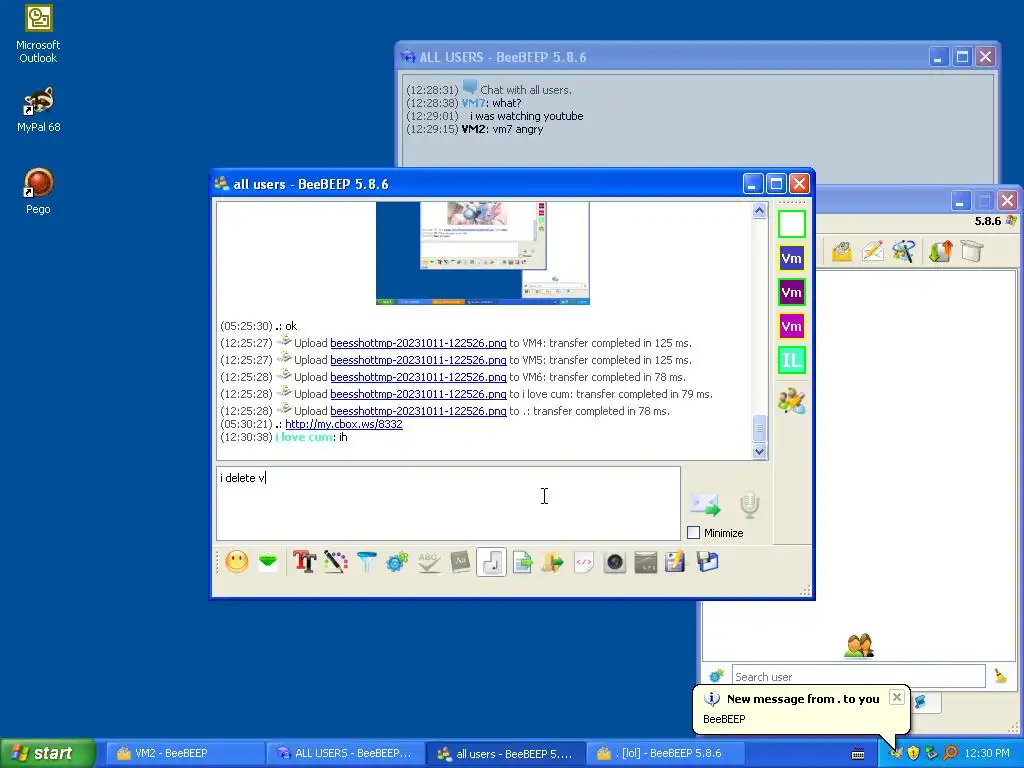Click the floppy disk with pencil icon
This screenshot has width=1024, height=768.
675,562
